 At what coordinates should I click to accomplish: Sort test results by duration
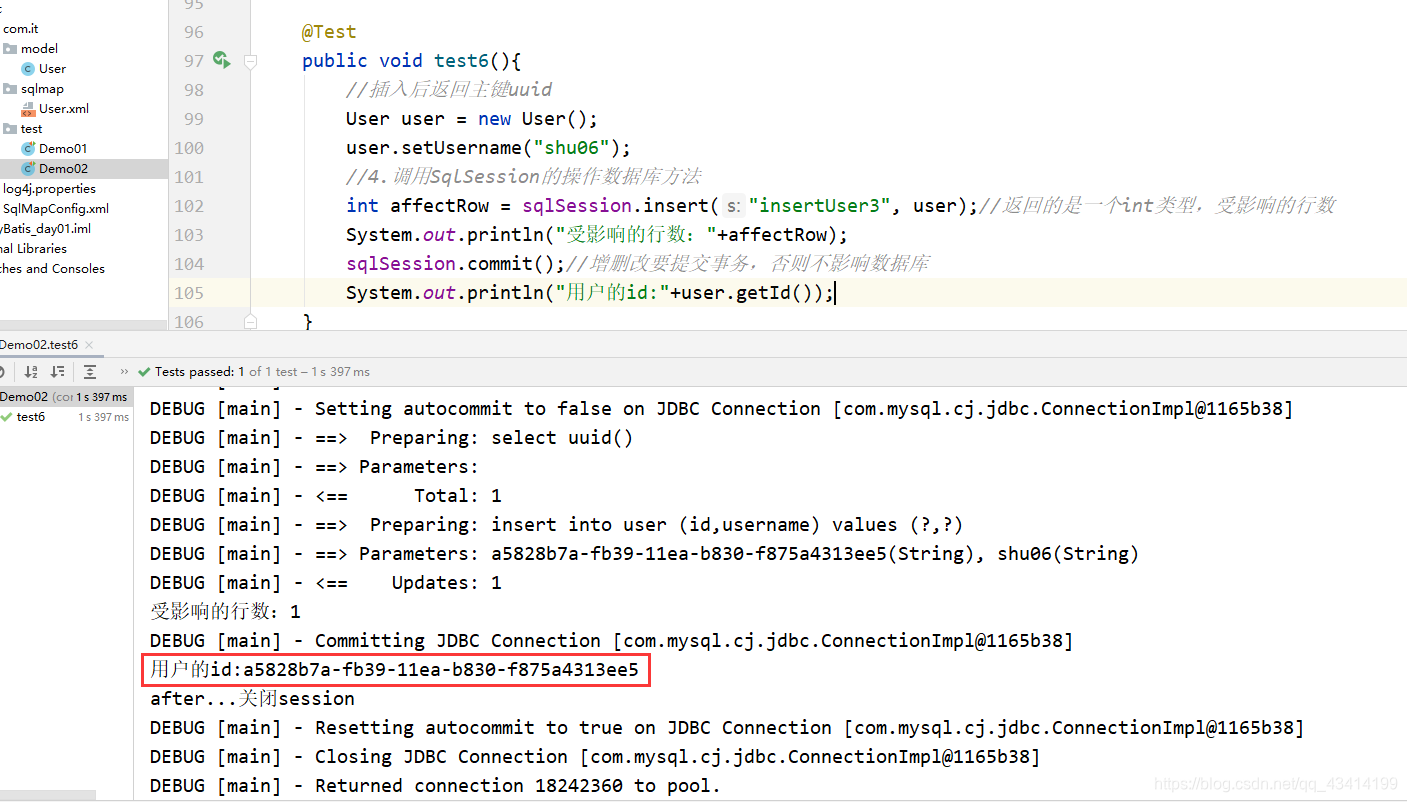(57, 372)
